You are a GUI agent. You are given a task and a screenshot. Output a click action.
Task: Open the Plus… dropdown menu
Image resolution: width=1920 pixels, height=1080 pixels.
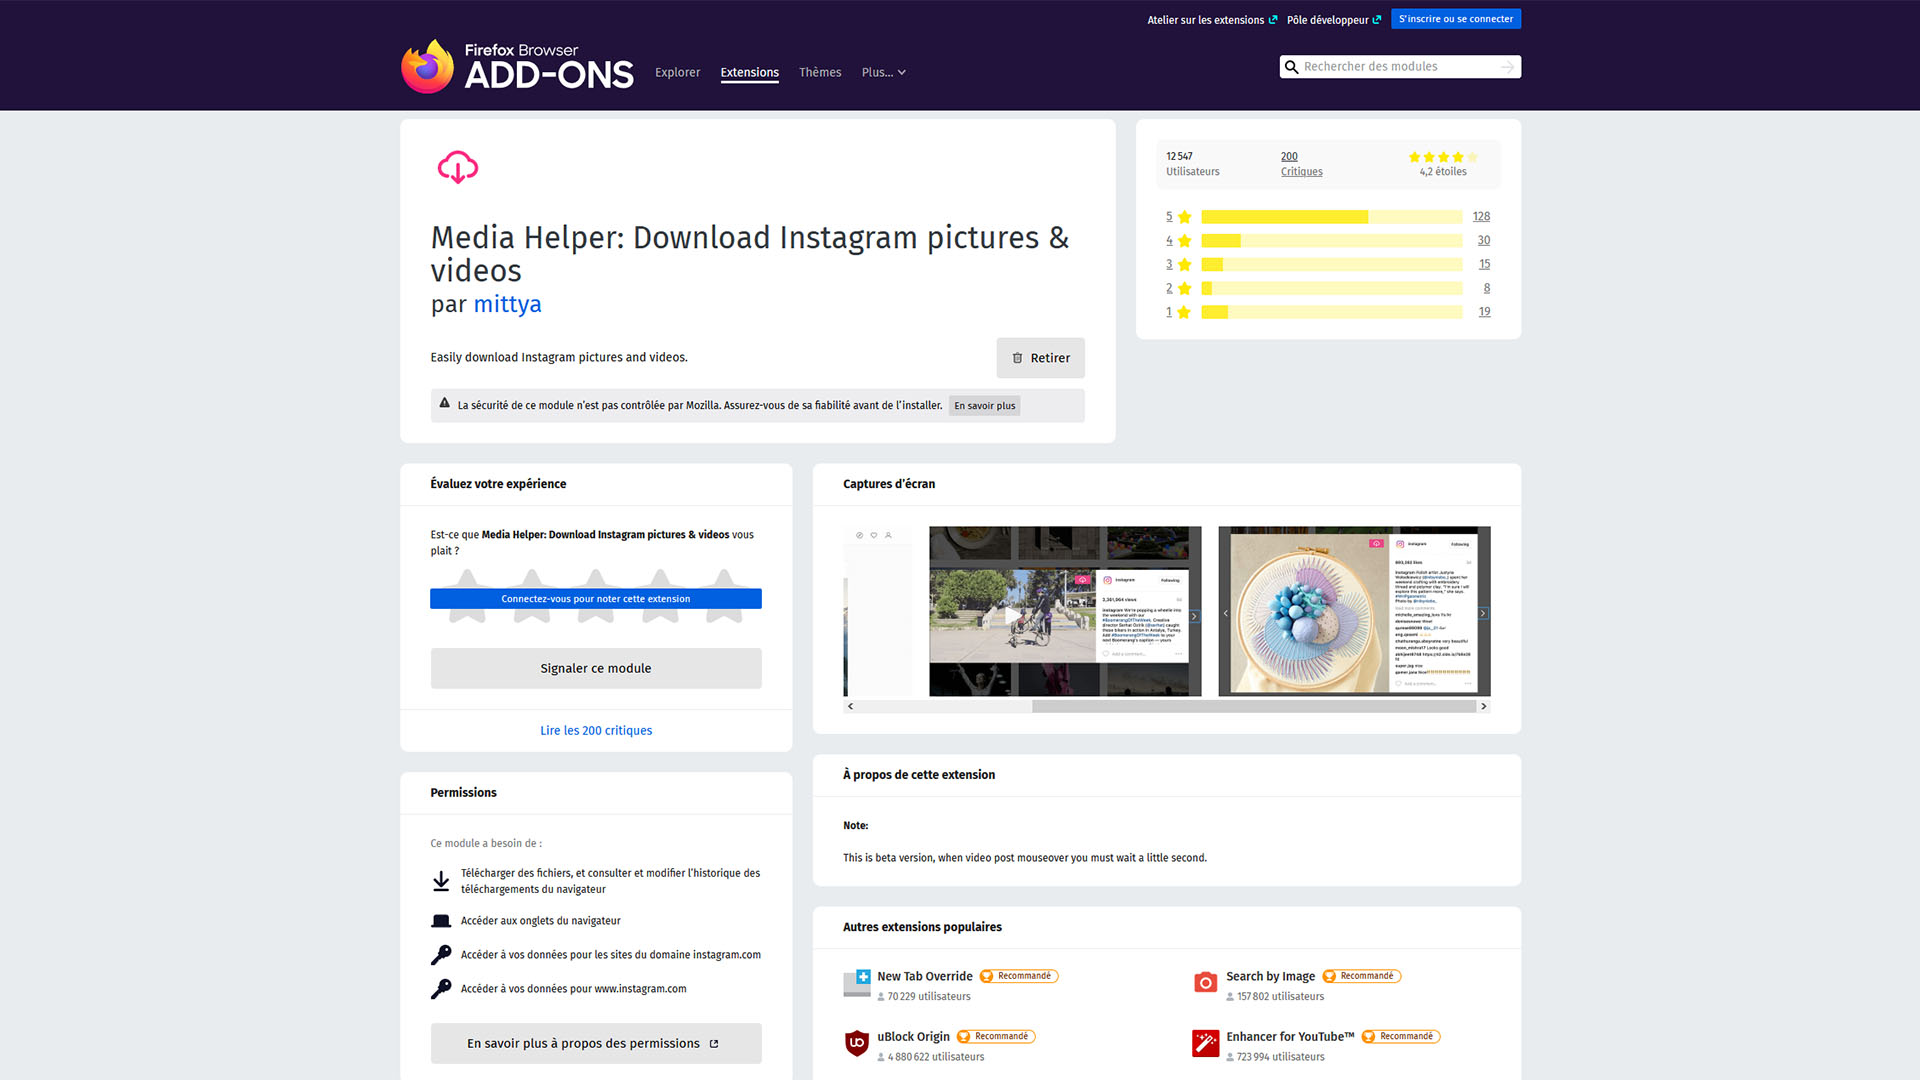[883, 72]
